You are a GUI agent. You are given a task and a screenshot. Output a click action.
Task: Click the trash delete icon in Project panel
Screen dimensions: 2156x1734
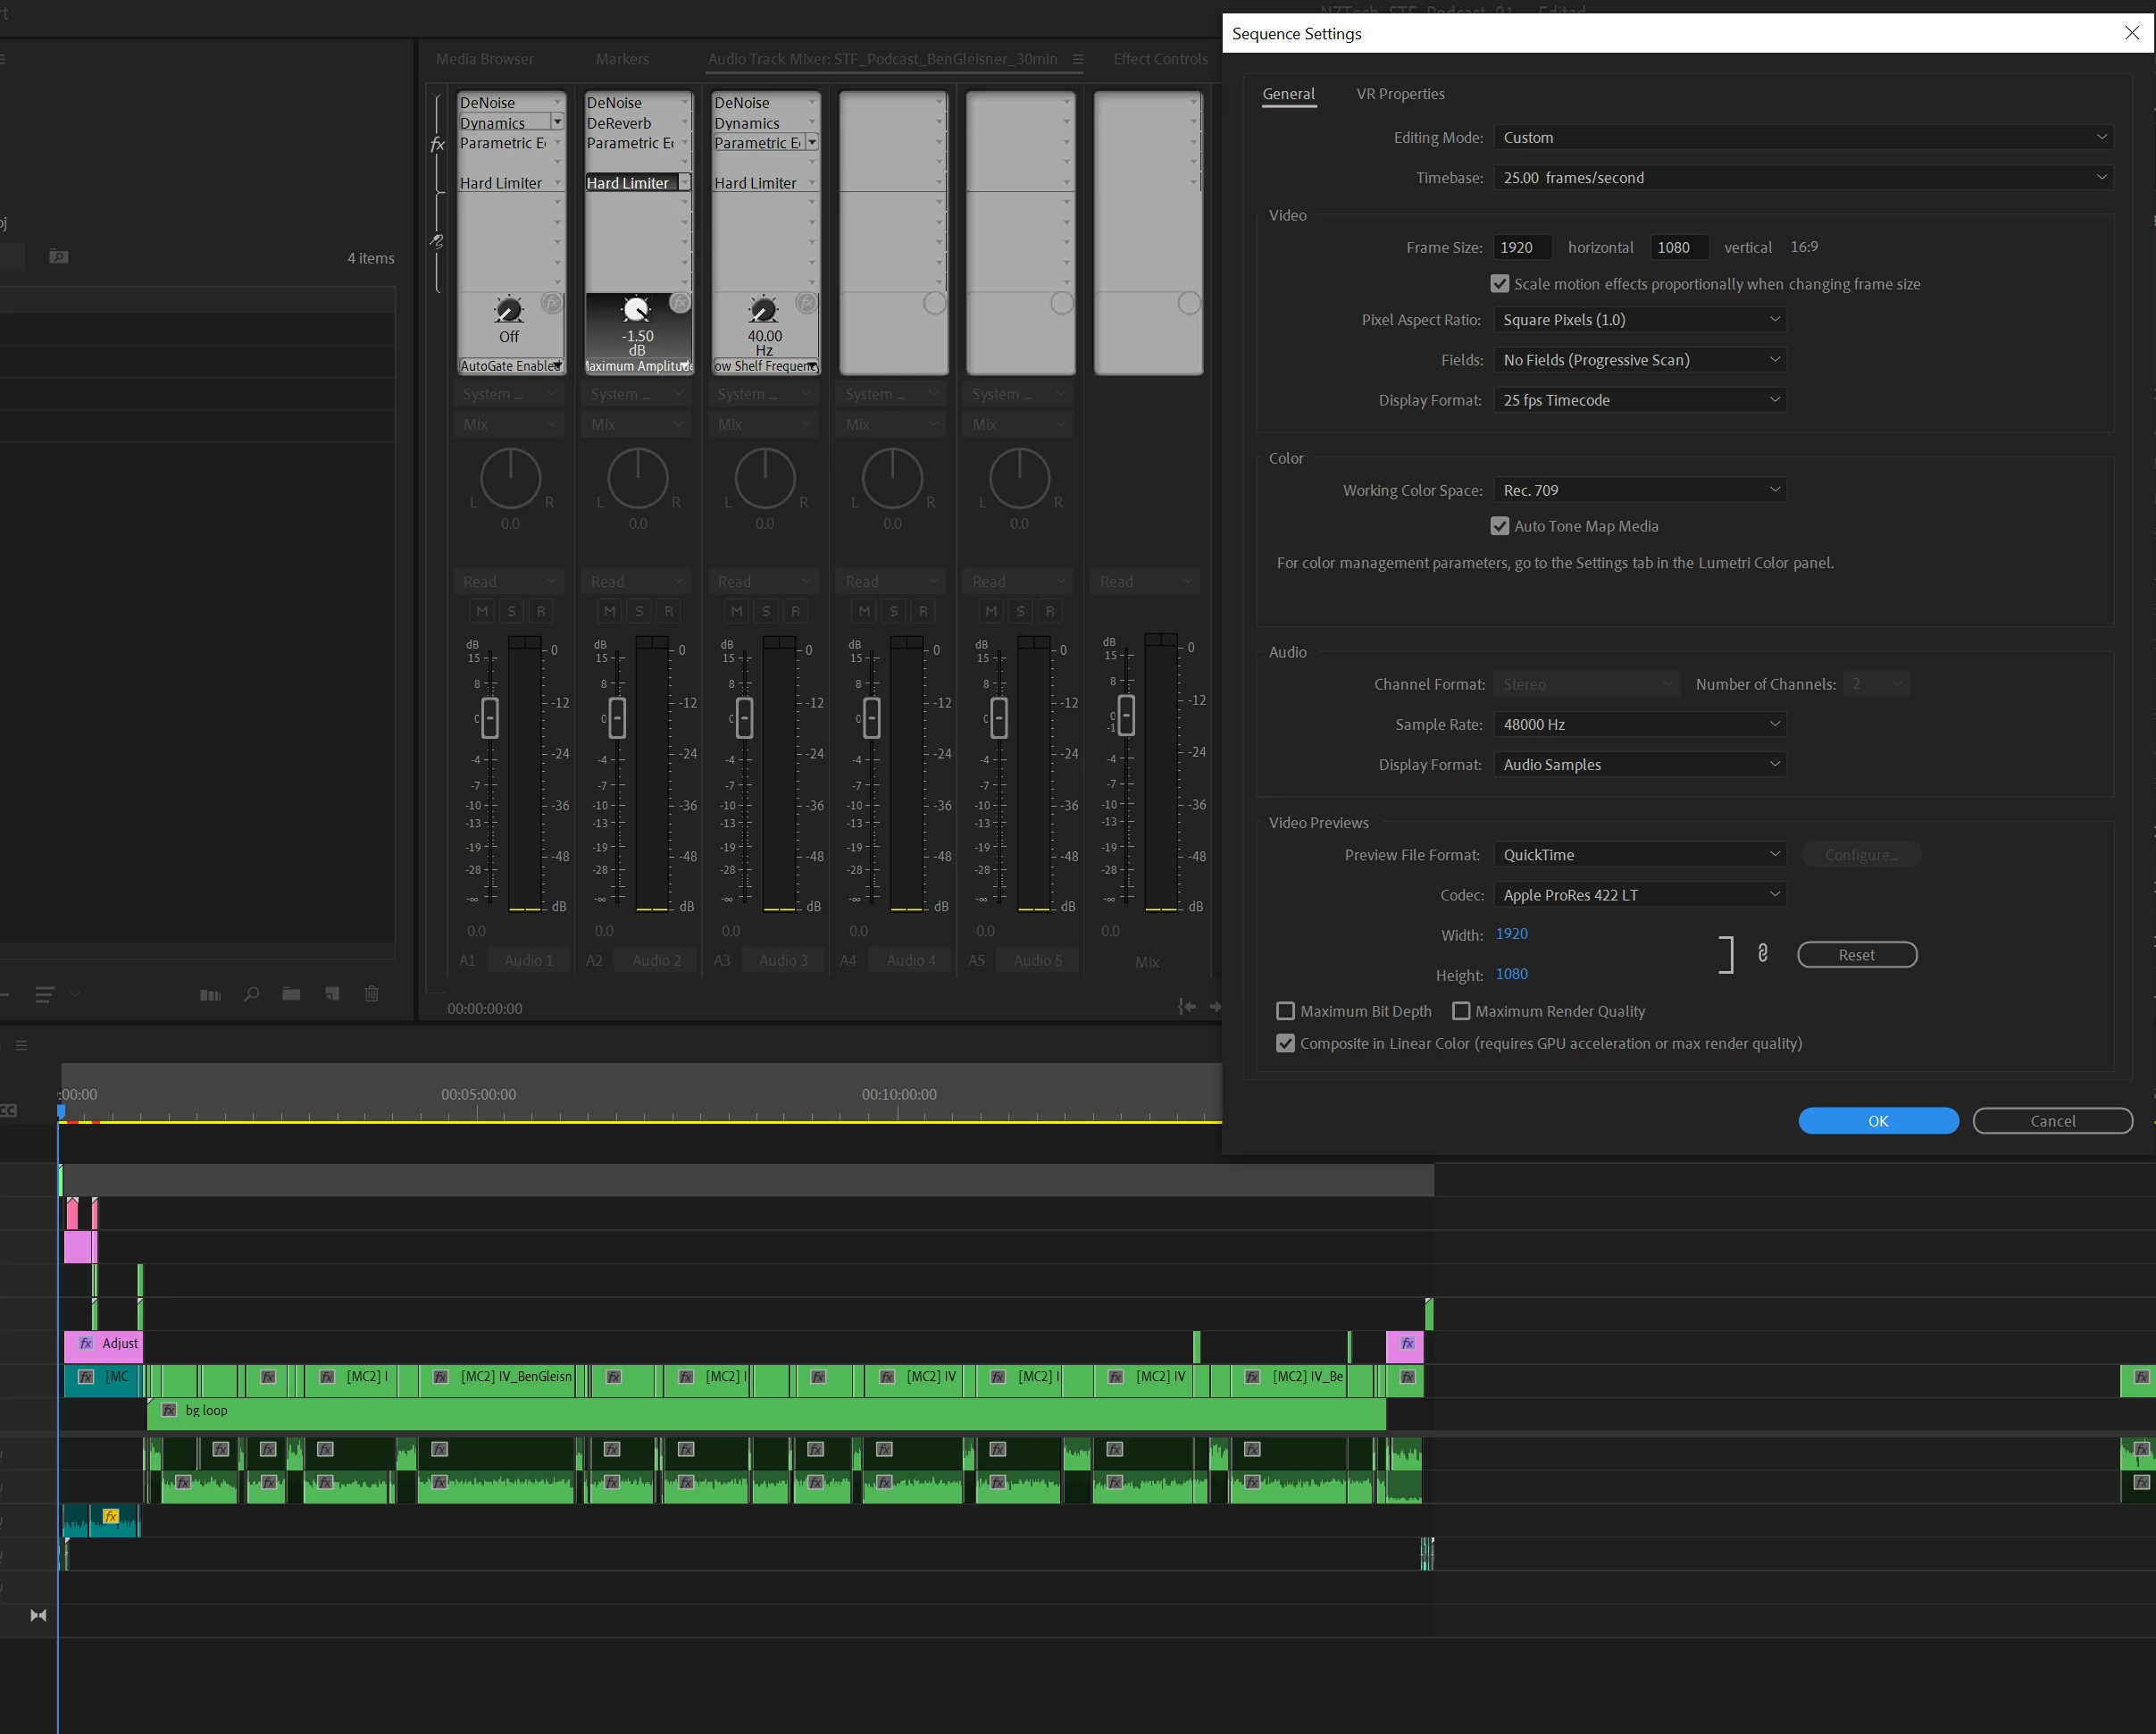tap(372, 993)
